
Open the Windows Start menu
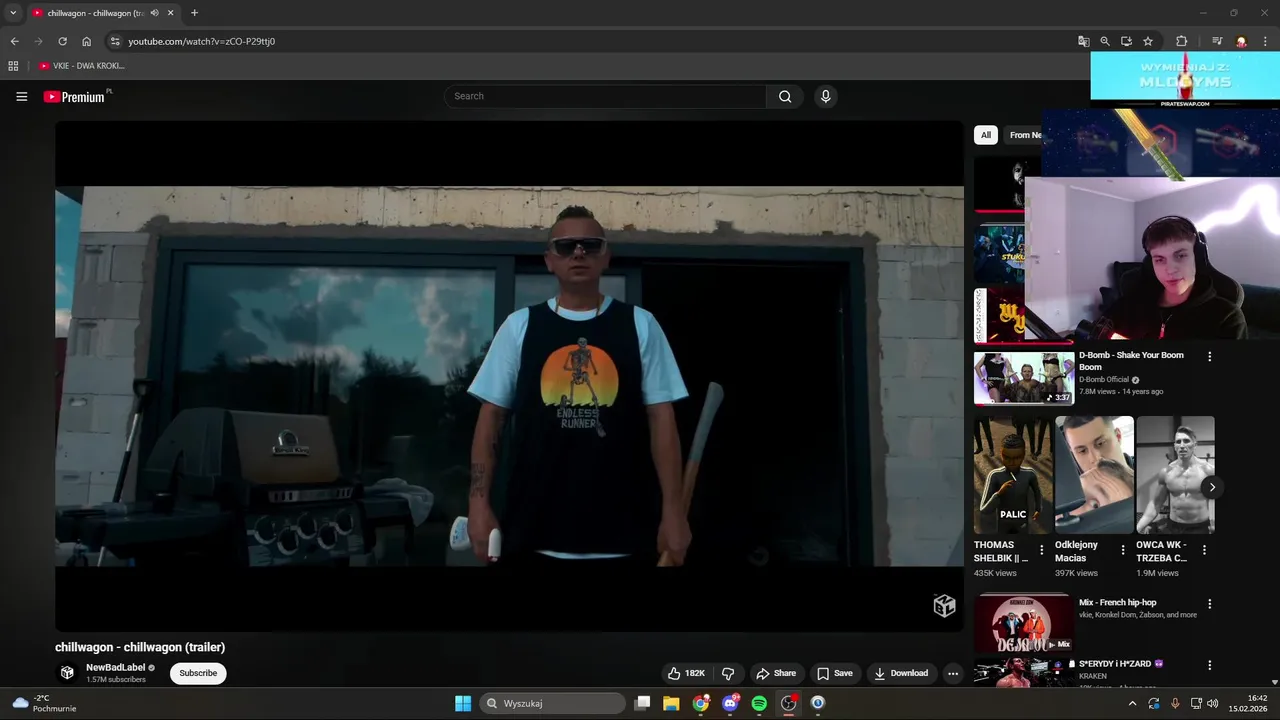(463, 703)
